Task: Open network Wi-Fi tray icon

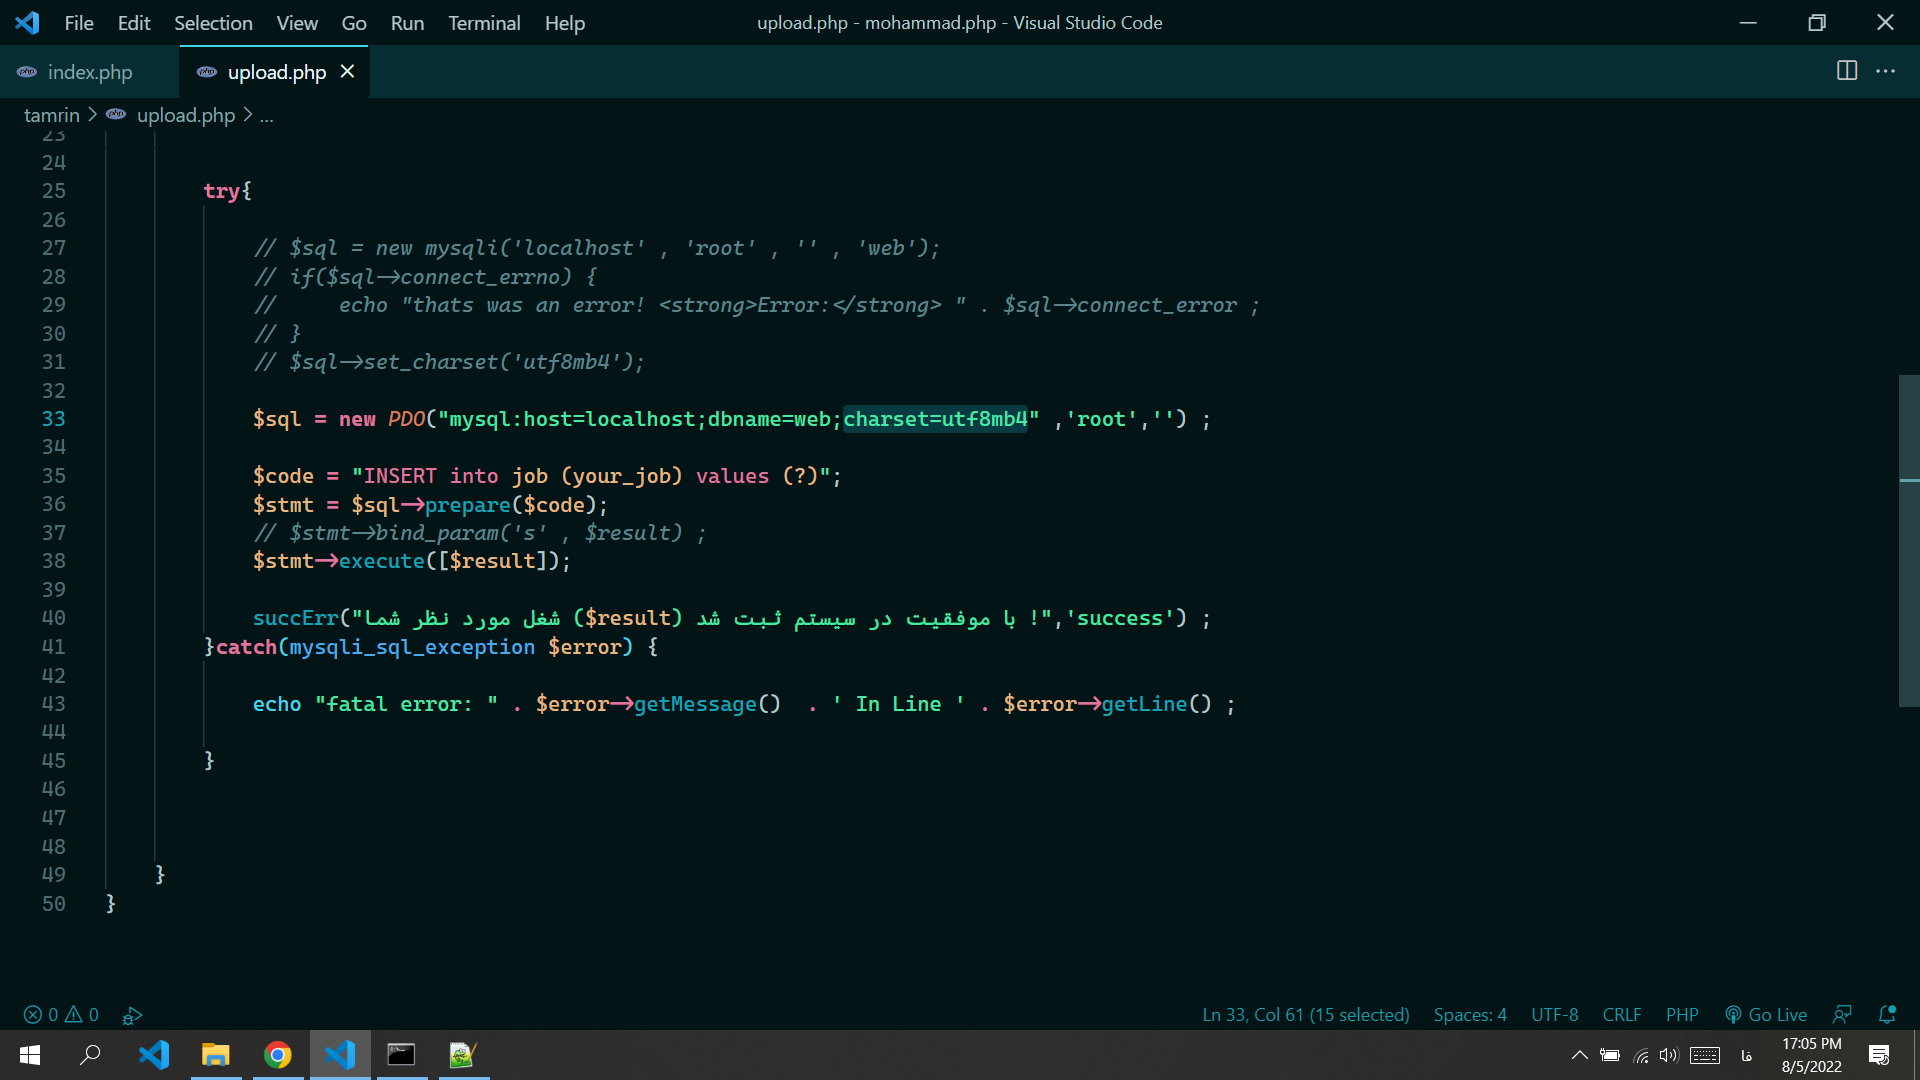Action: [1641, 1055]
